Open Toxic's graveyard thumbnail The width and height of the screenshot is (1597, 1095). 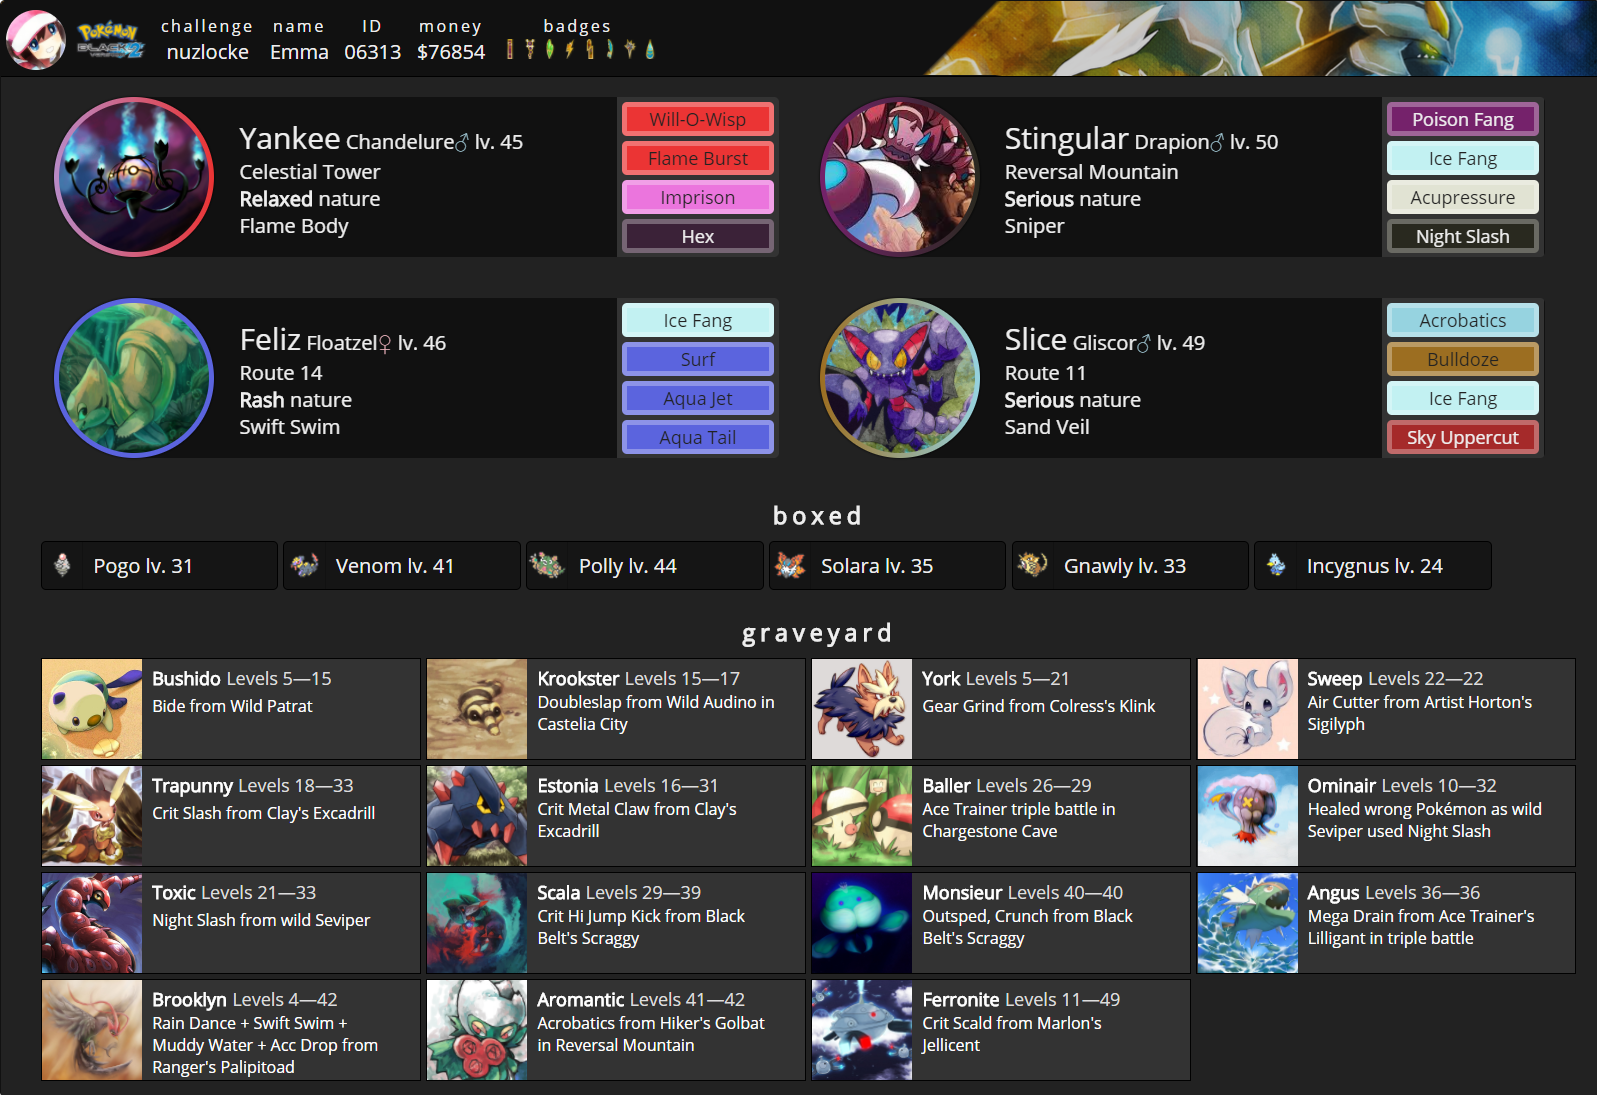click(x=92, y=923)
